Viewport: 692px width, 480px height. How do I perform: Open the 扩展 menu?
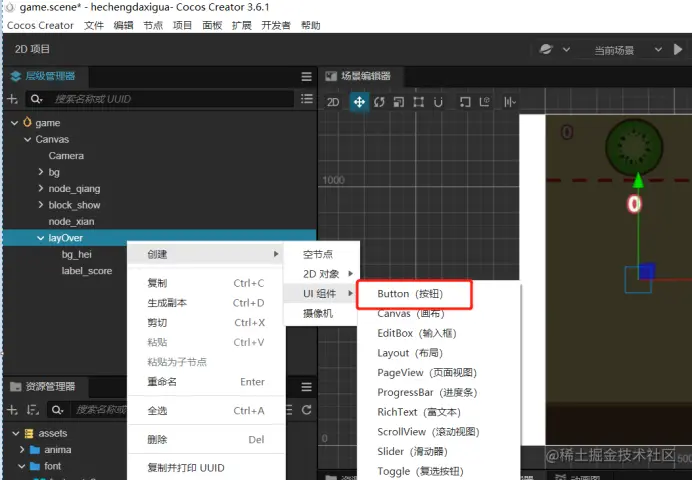[241, 26]
